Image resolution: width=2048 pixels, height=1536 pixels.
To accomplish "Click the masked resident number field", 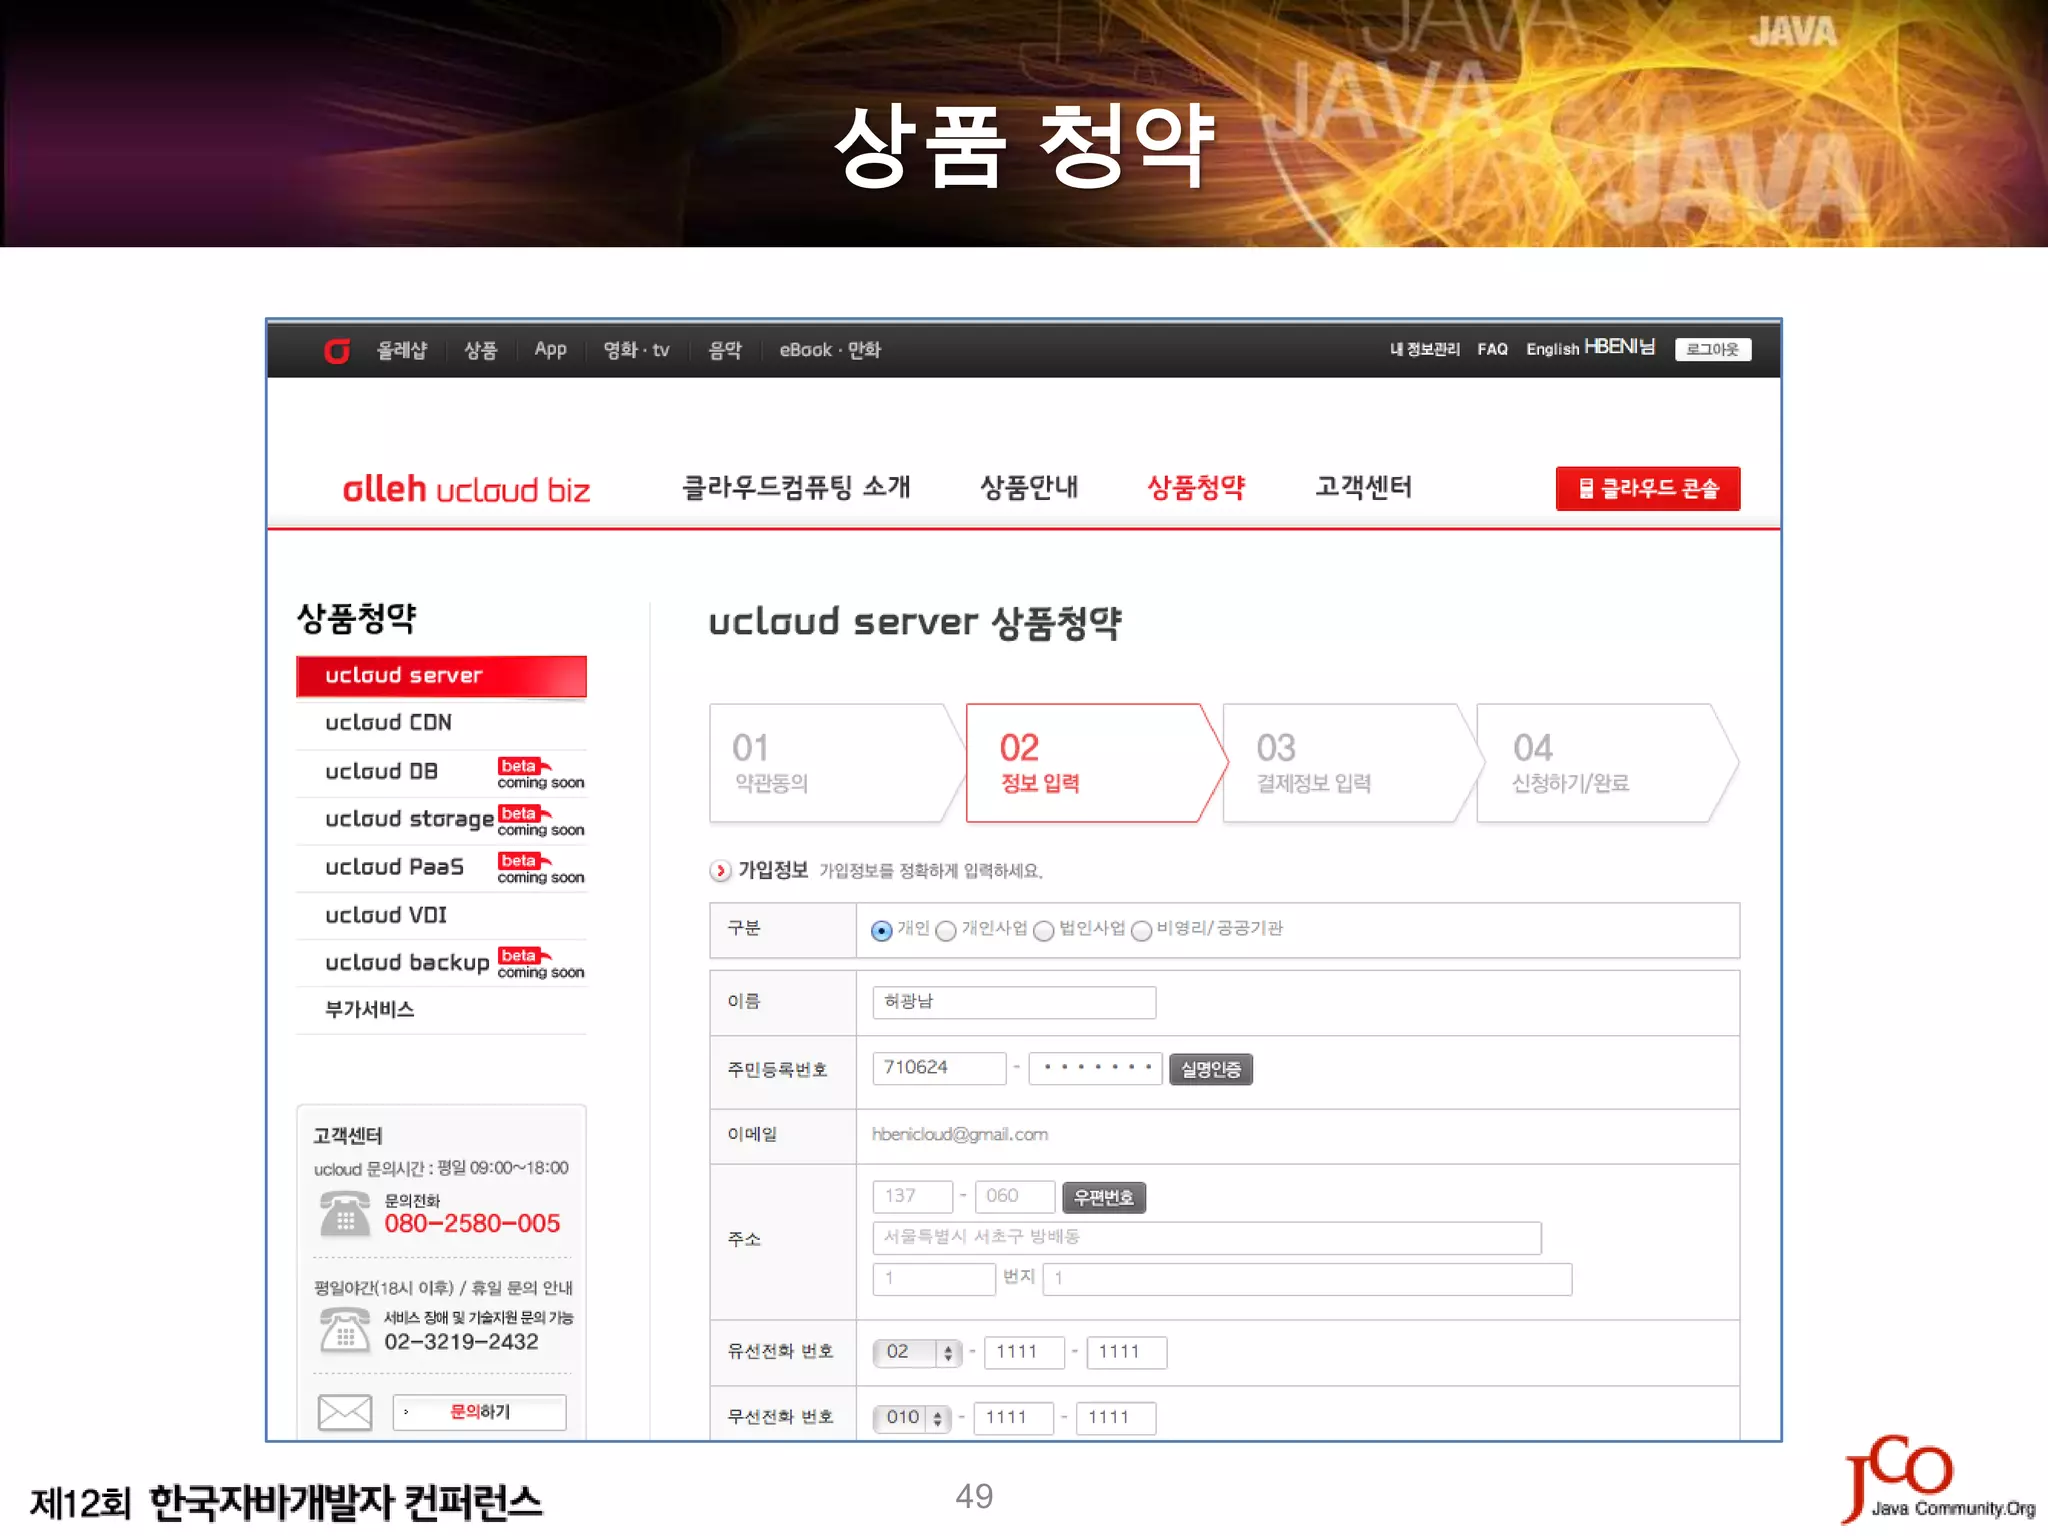I will tap(1096, 1068).
